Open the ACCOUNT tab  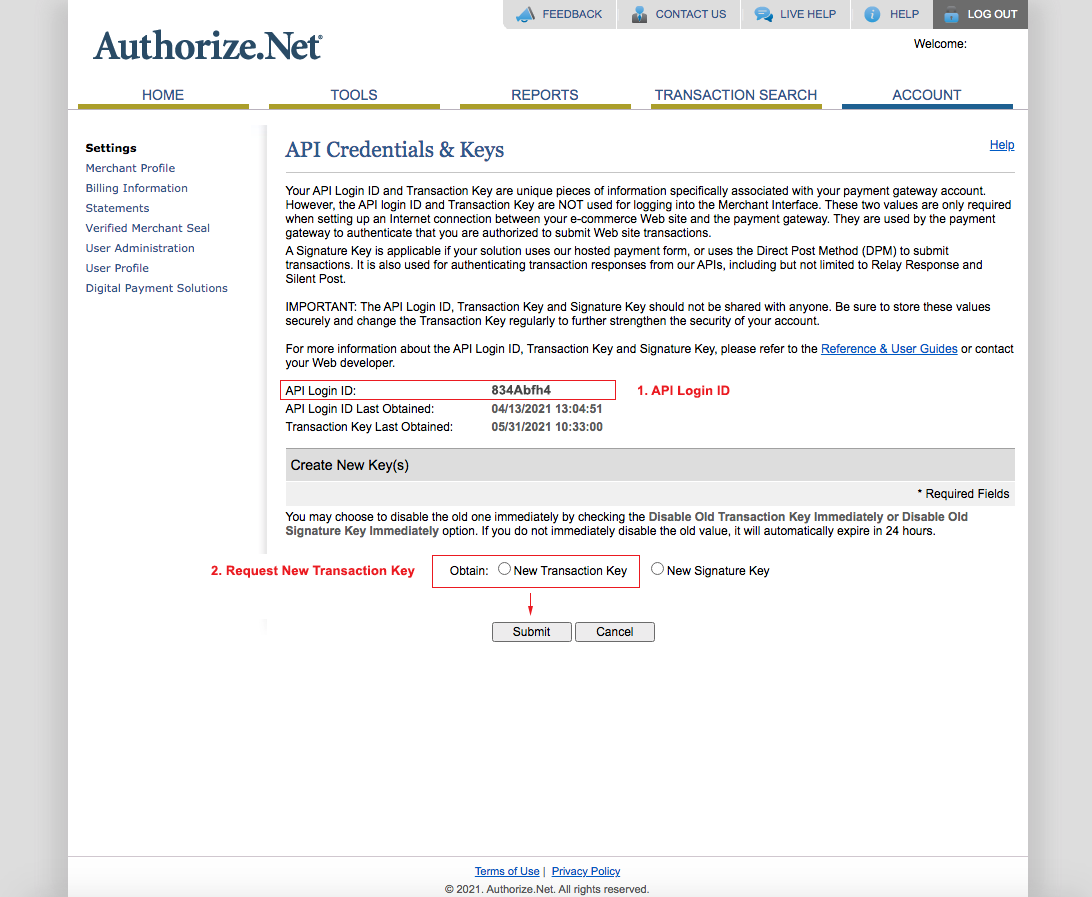coord(927,95)
